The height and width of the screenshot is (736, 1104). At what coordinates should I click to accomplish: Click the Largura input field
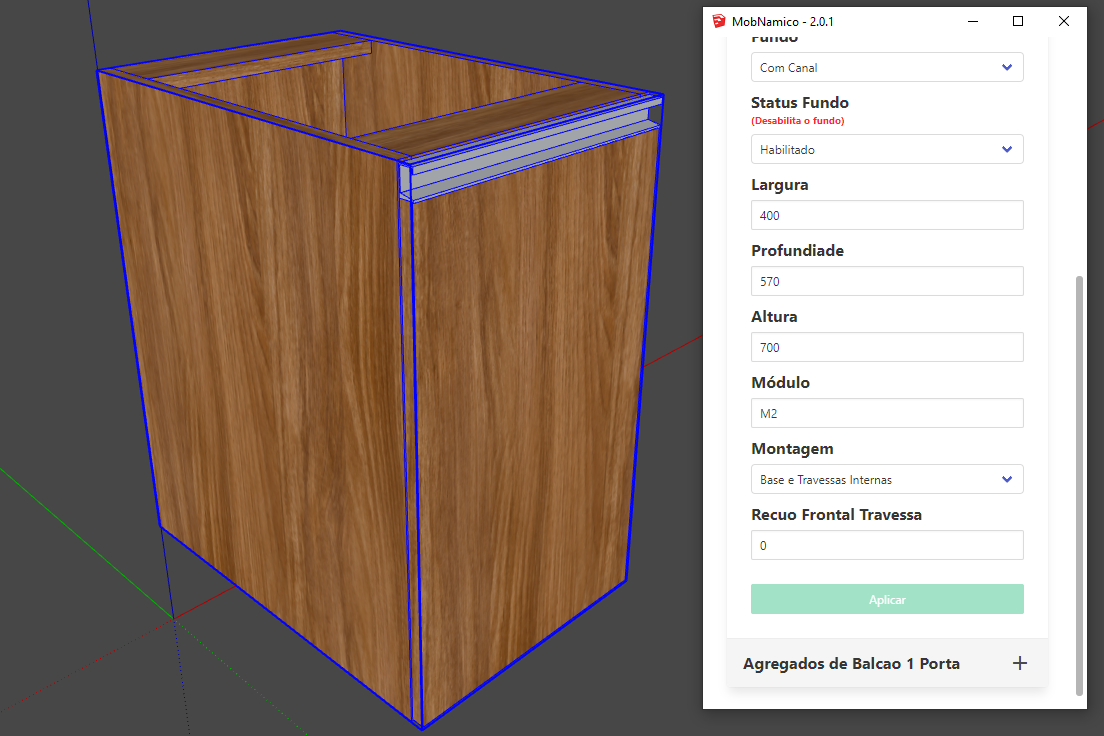click(886, 216)
